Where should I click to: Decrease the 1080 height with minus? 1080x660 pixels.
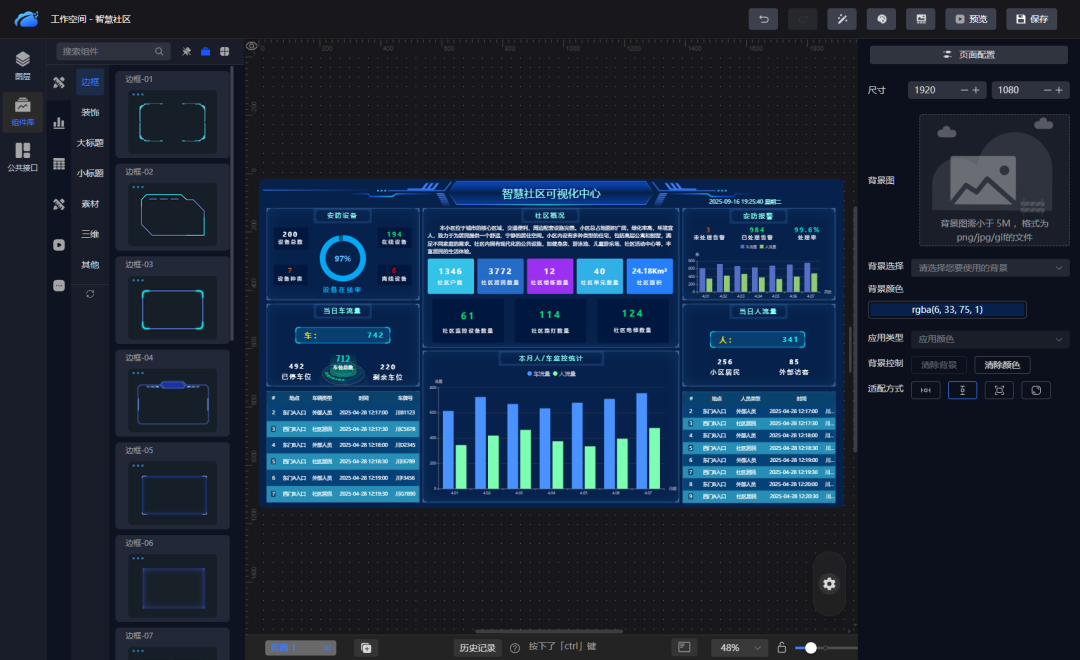click(x=1047, y=90)
